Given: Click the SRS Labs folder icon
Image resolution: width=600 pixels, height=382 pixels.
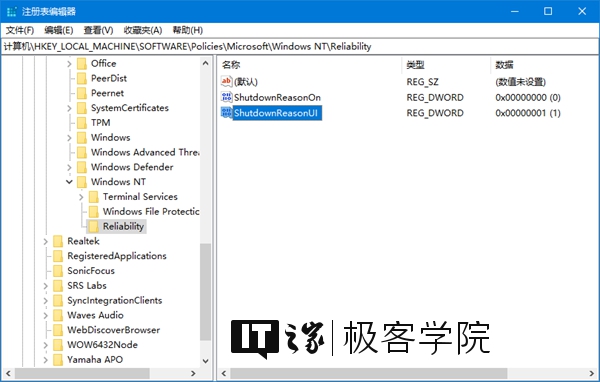Looking at the screenshot, I should click(58, 286).
